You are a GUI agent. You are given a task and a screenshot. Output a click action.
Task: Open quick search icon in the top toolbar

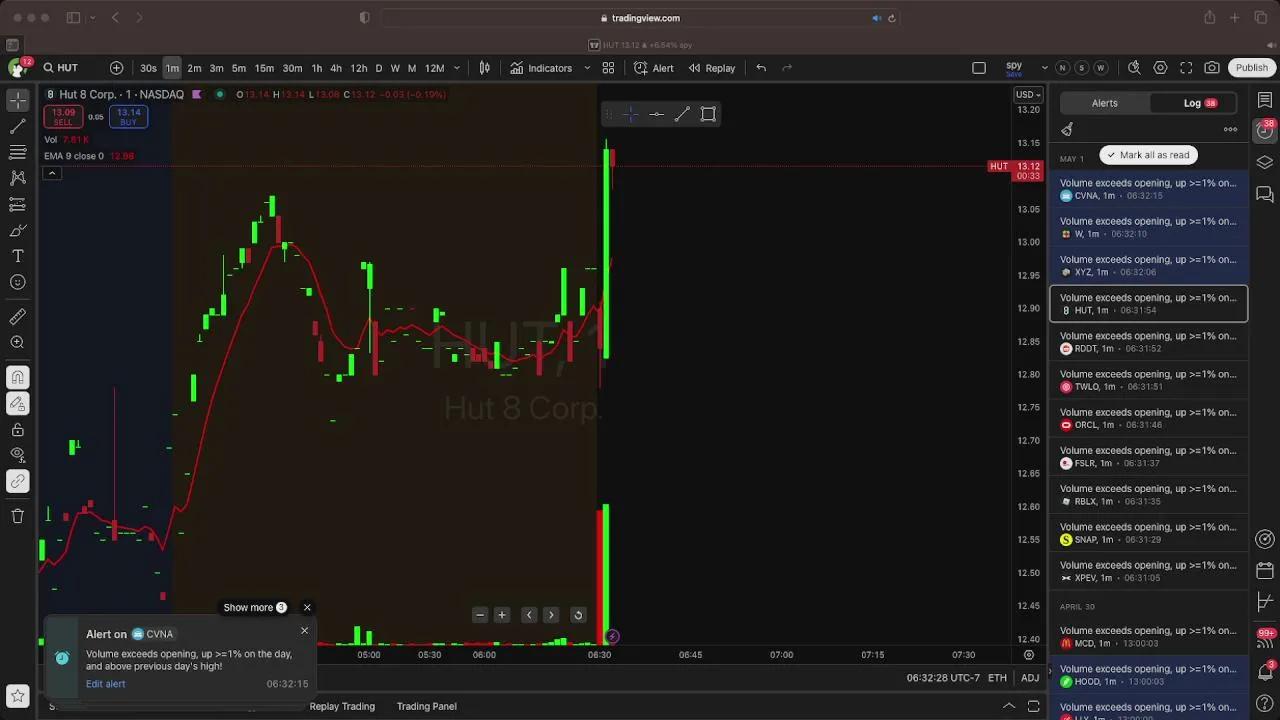click(x=1134, y=68)
